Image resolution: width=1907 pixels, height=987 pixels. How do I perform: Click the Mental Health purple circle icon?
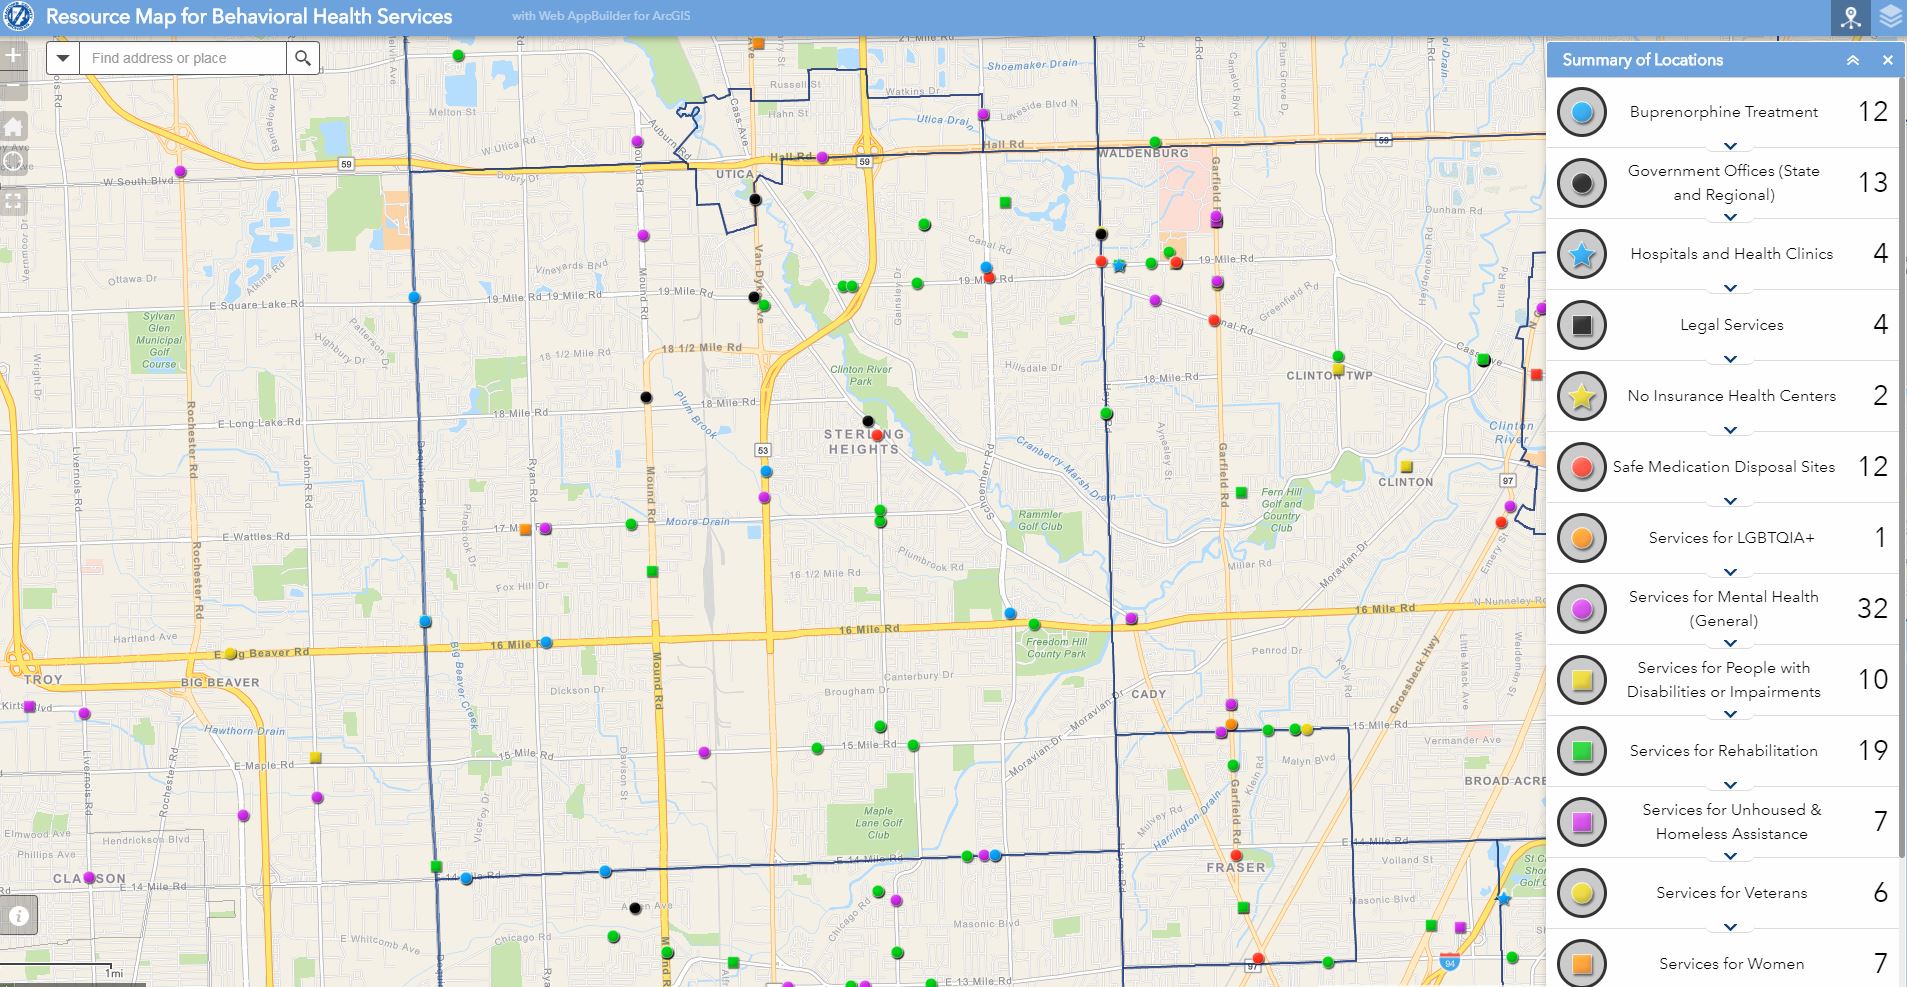click(1581, 609)
